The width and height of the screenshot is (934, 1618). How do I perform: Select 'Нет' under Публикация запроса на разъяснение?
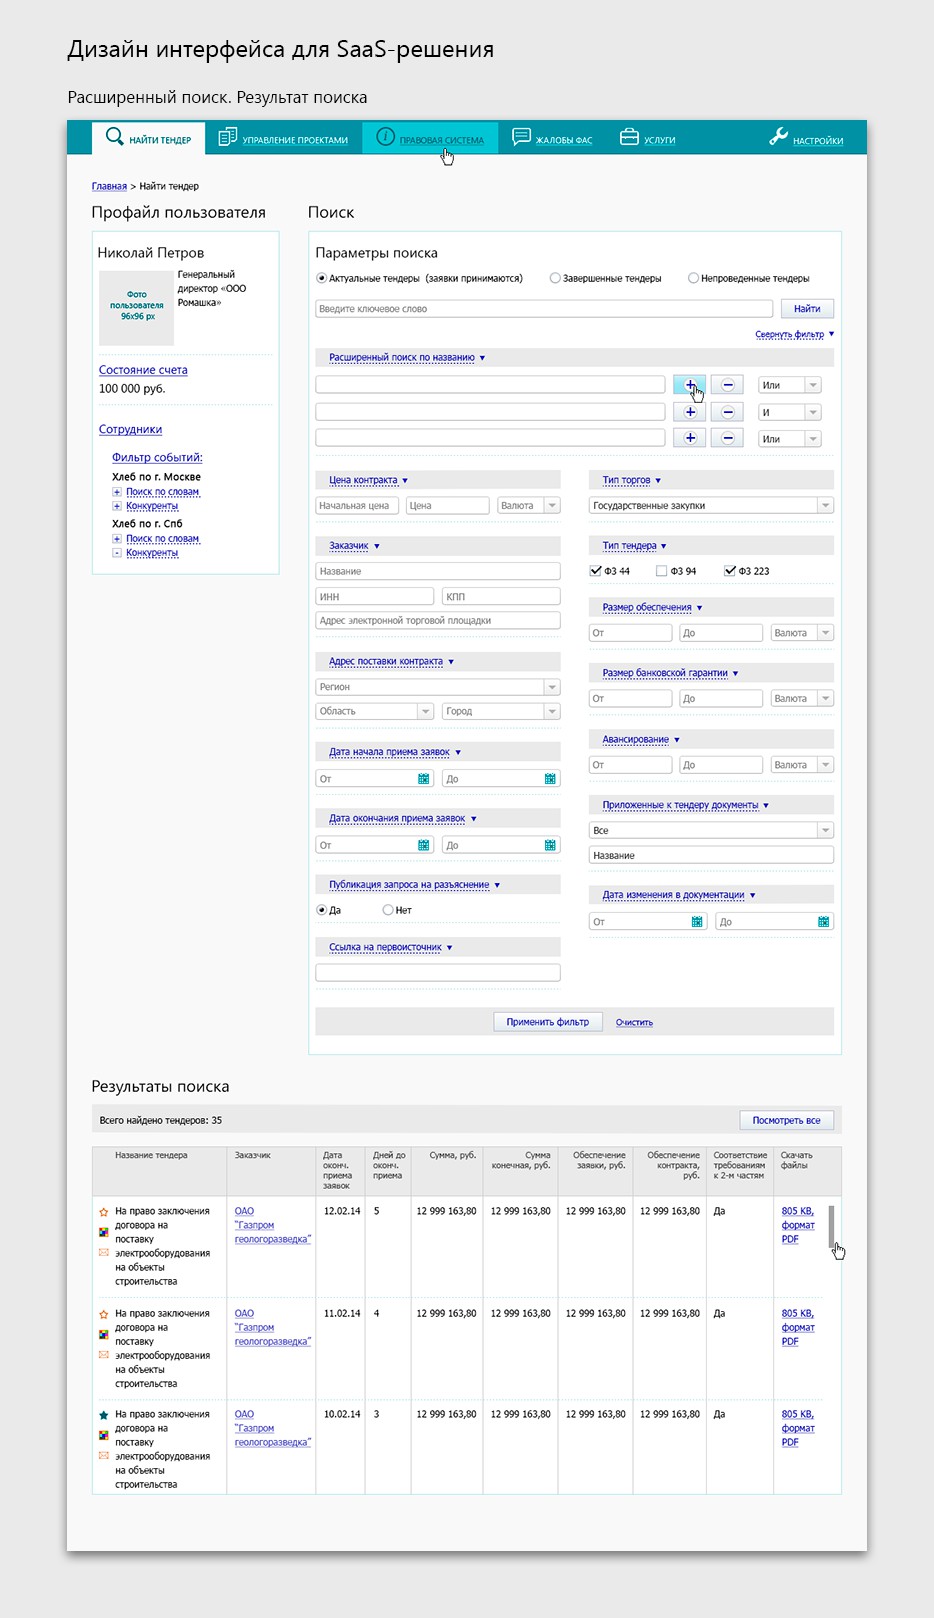point(388,910)
